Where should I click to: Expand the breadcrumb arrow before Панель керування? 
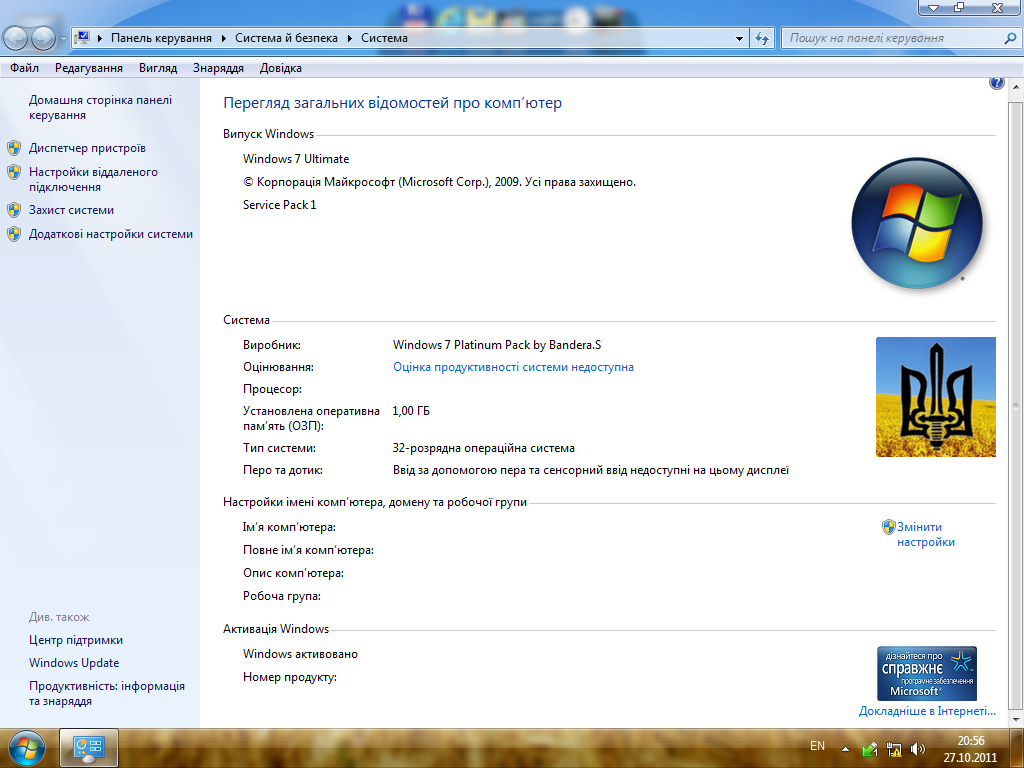(x=100, y=39)
